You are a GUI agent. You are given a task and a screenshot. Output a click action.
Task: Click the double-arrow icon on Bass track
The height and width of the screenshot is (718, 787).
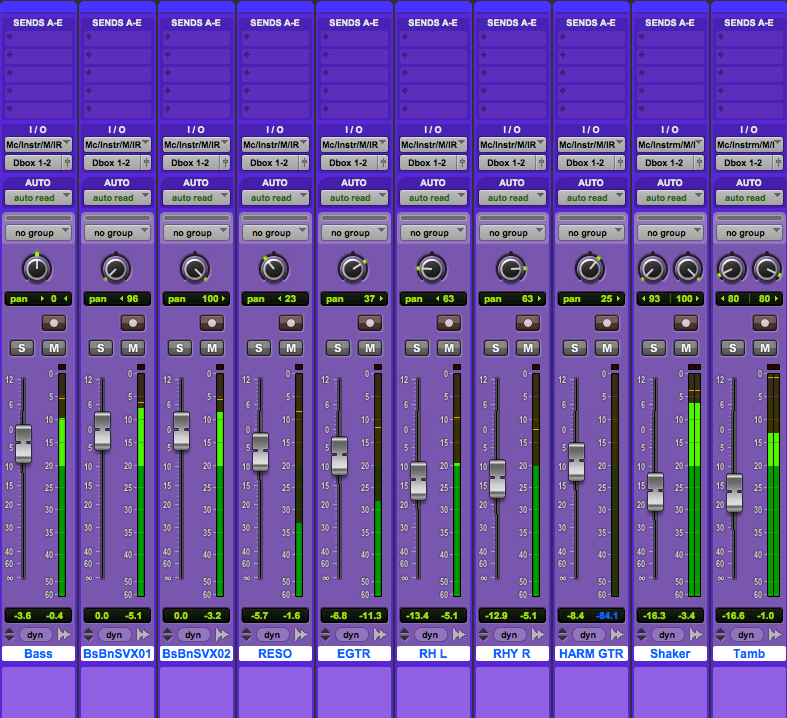tap(64, 635)
